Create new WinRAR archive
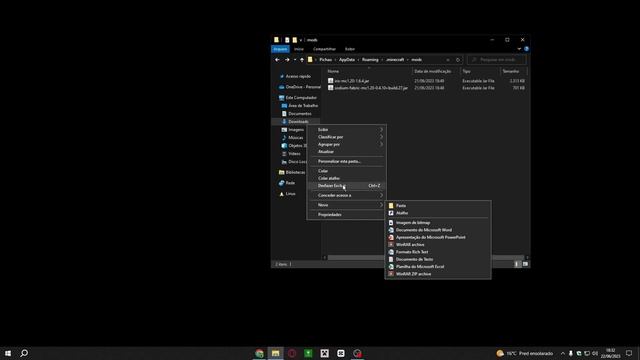 point(438,244)
